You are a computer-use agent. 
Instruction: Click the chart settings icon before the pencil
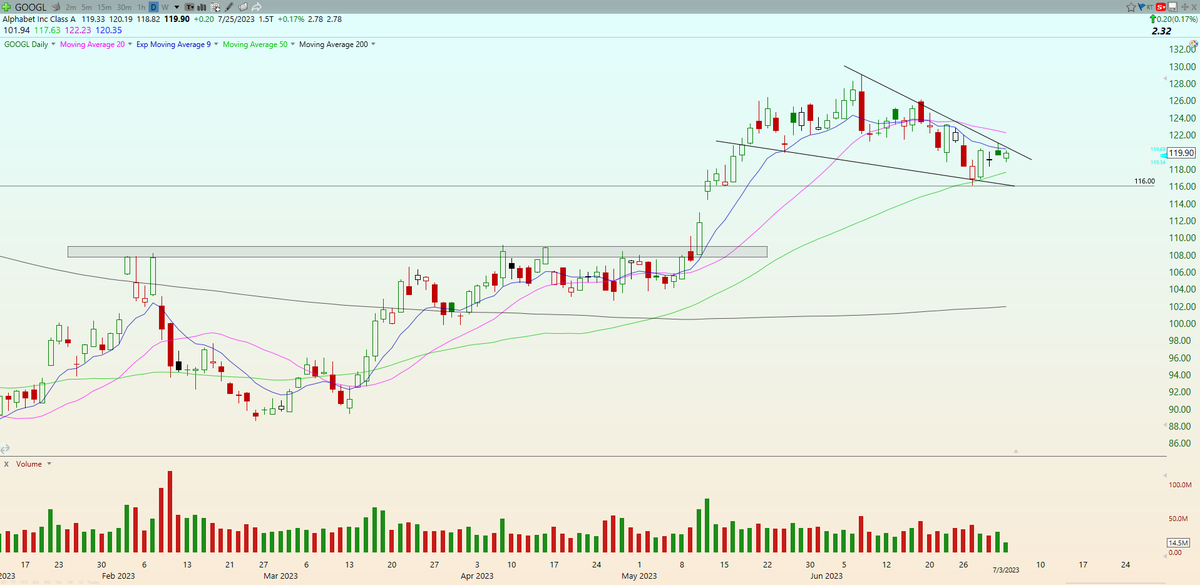[215, 7]
